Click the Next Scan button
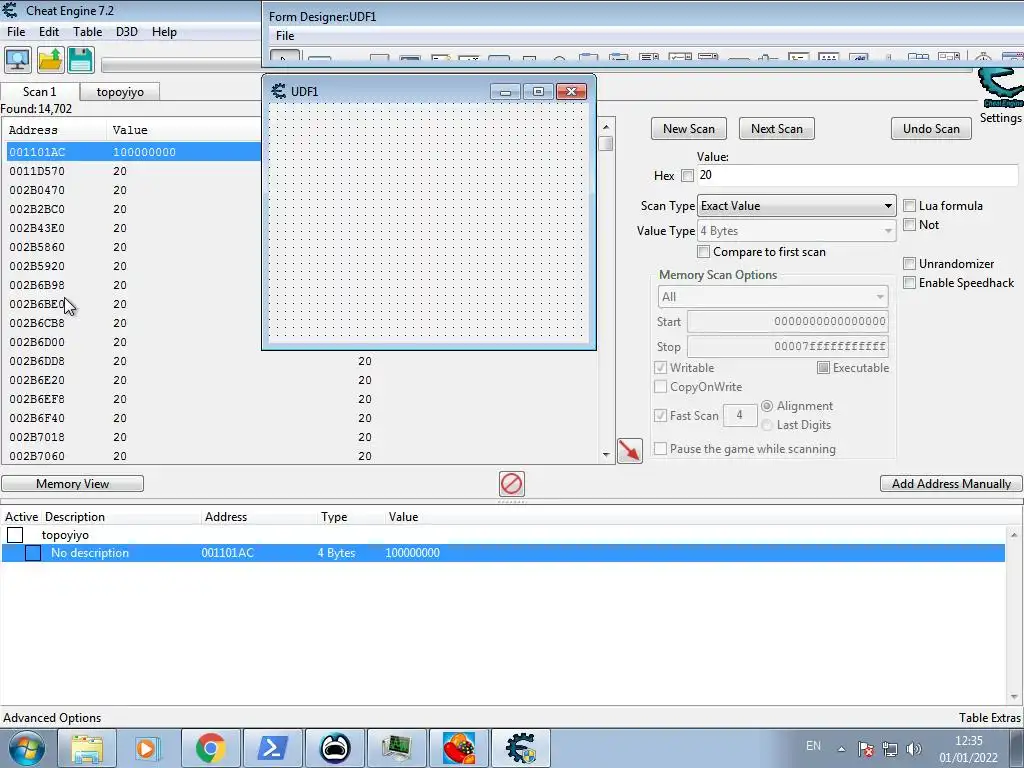This screenshot has width=1024, height=768. coord(776,129)
